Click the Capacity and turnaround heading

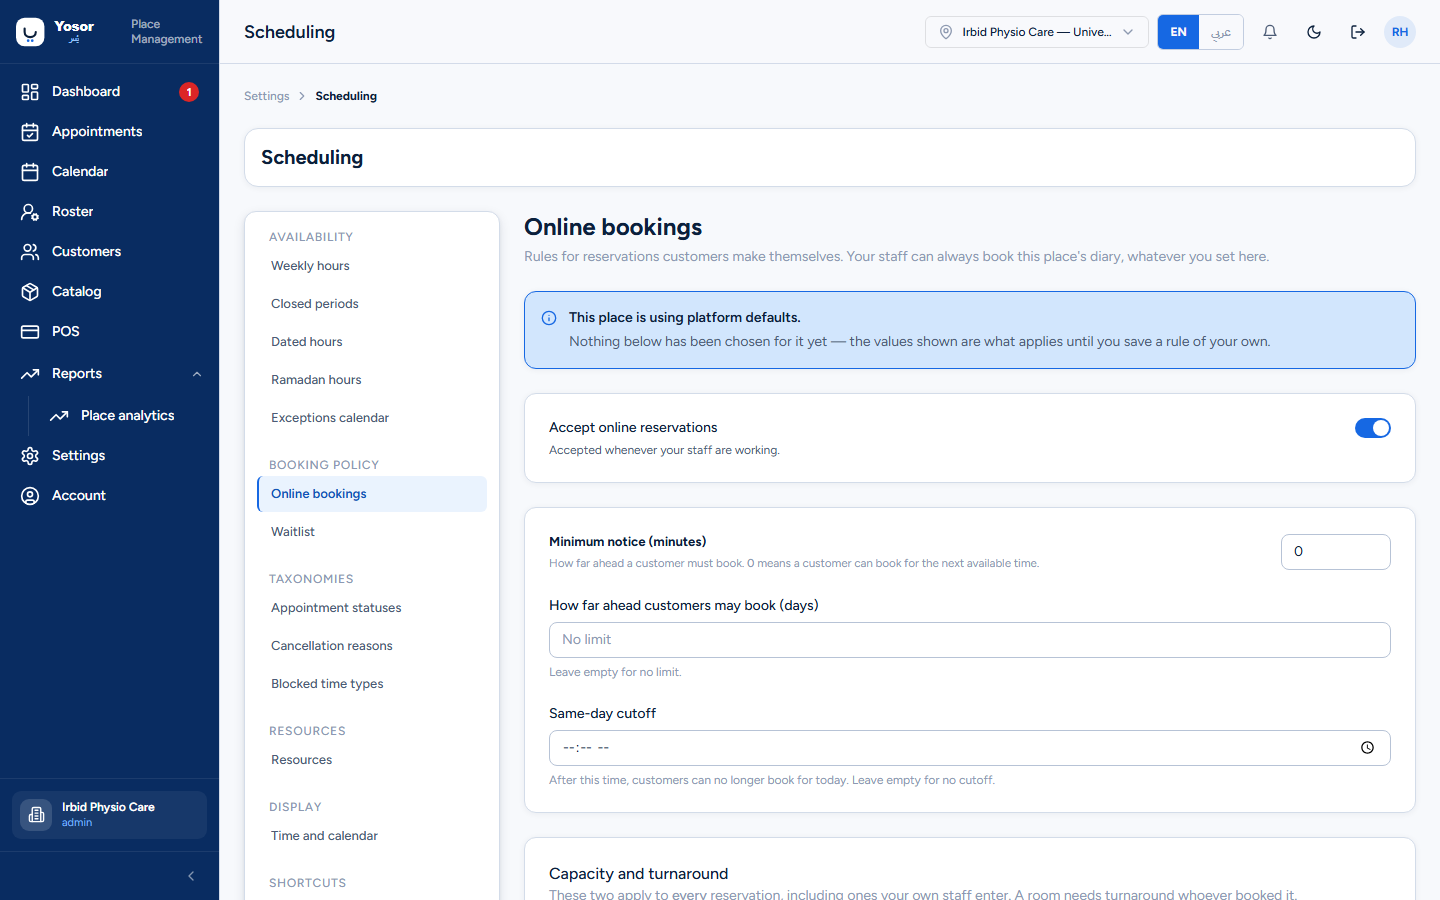coord(638,874)
